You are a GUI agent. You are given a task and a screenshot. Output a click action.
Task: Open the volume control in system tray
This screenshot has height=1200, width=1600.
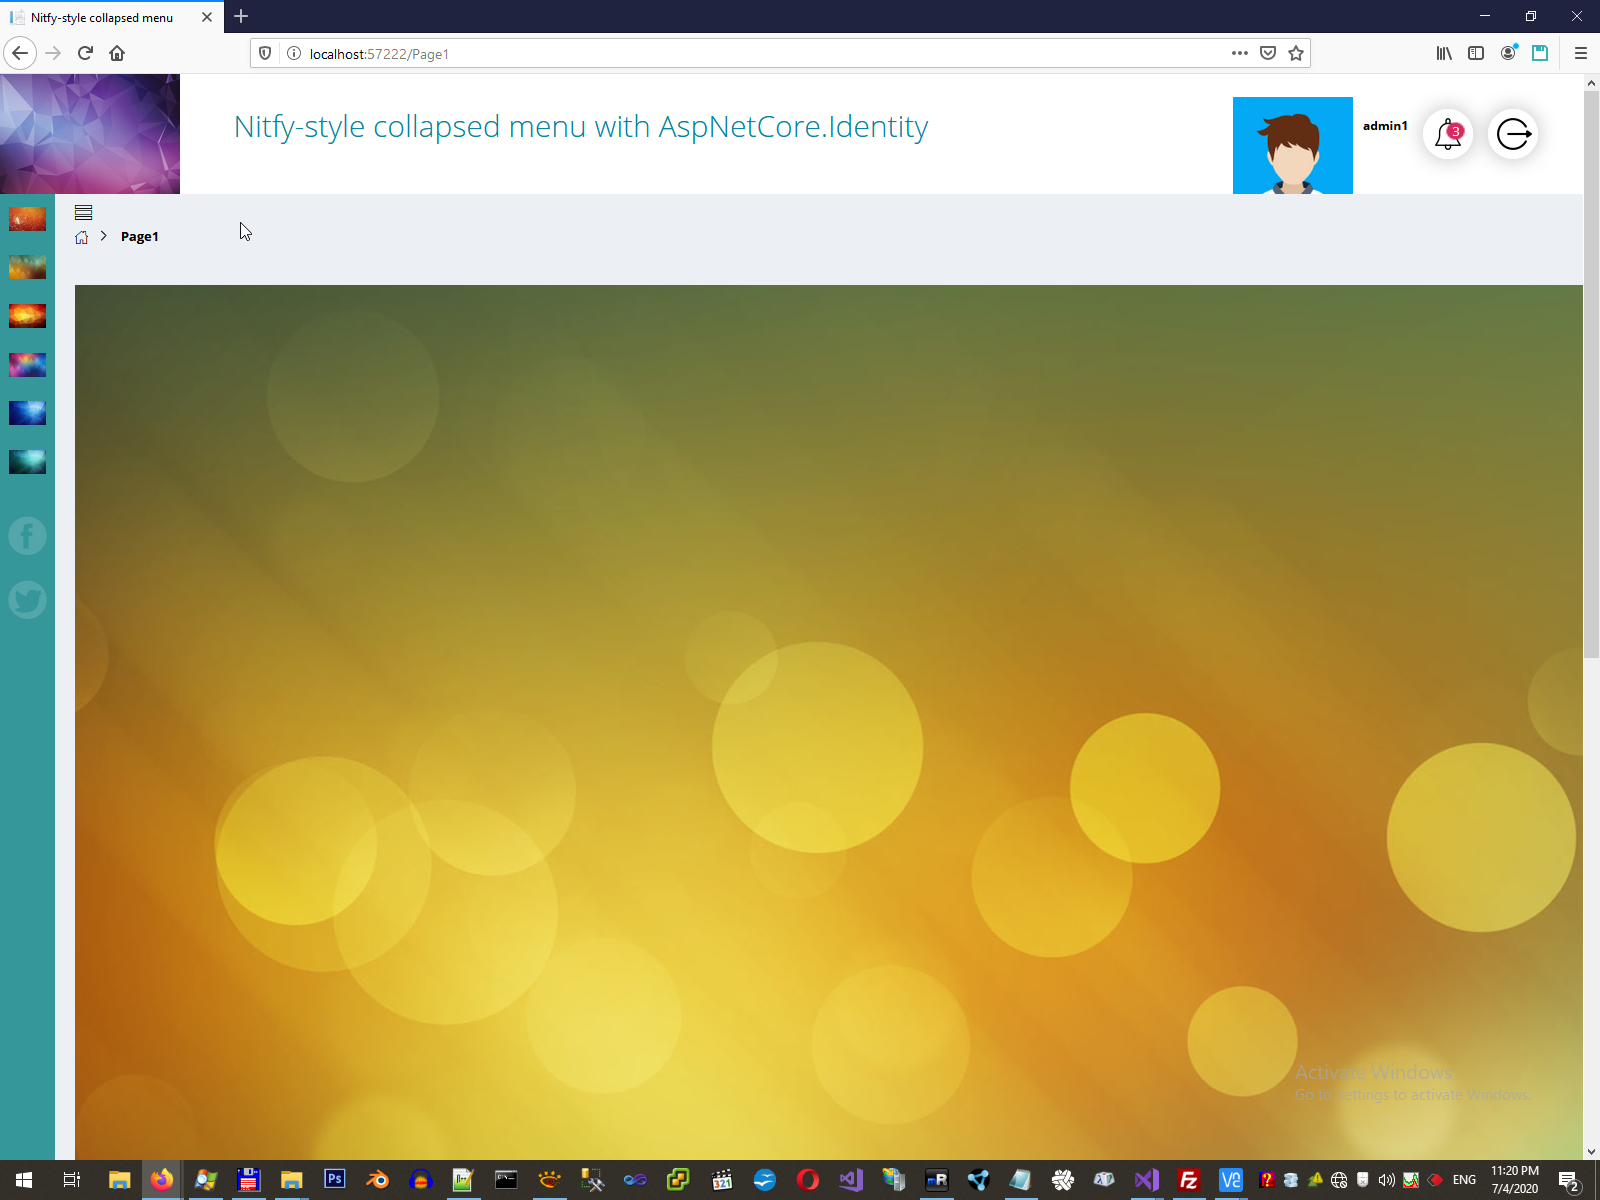click(1387, 1180)
